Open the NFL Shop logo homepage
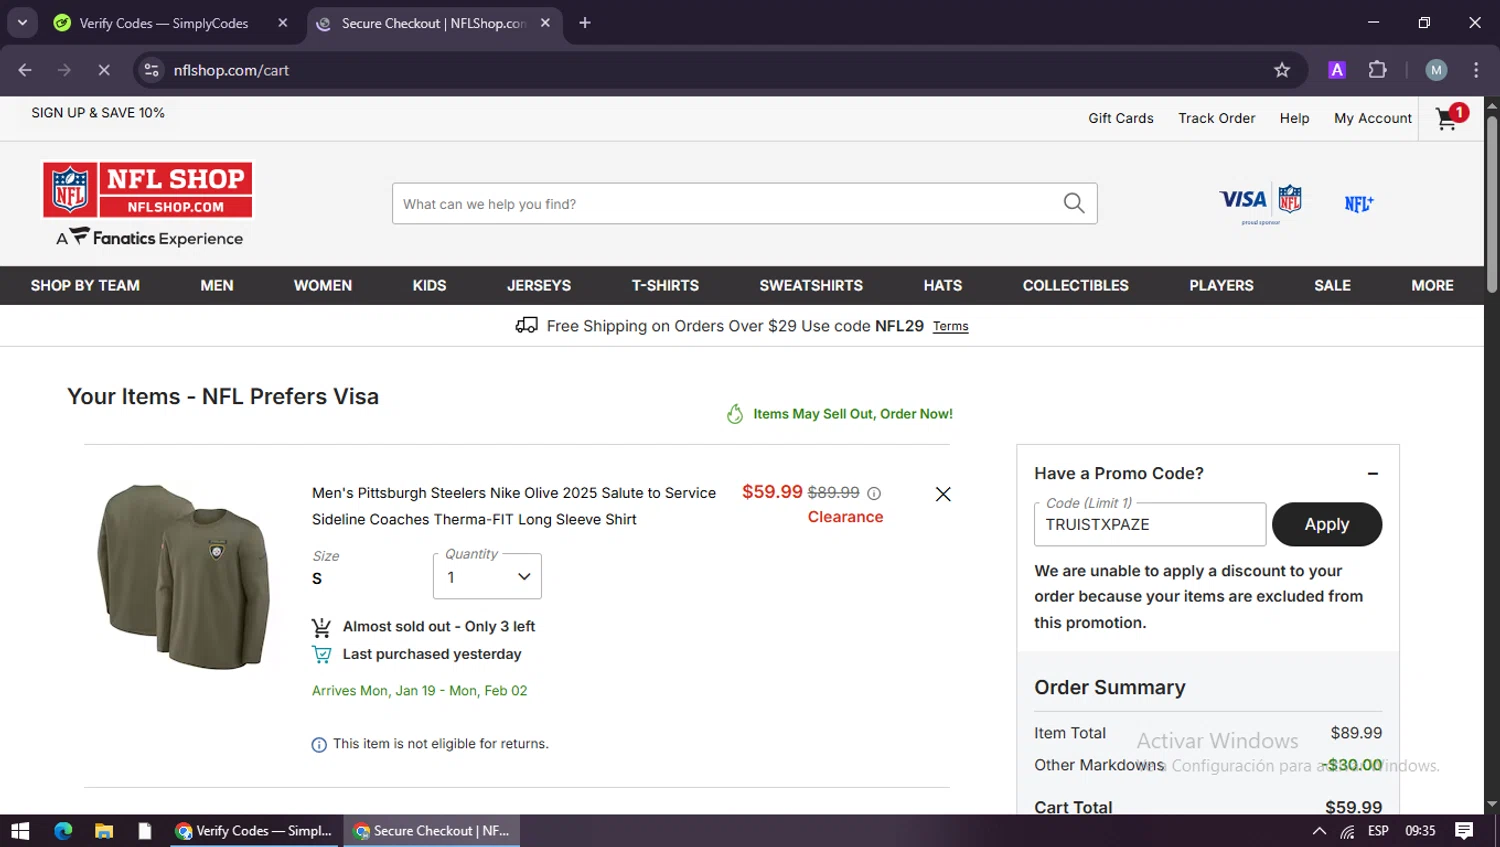This screenshot has height=847, width=1500. coord(148,190)
